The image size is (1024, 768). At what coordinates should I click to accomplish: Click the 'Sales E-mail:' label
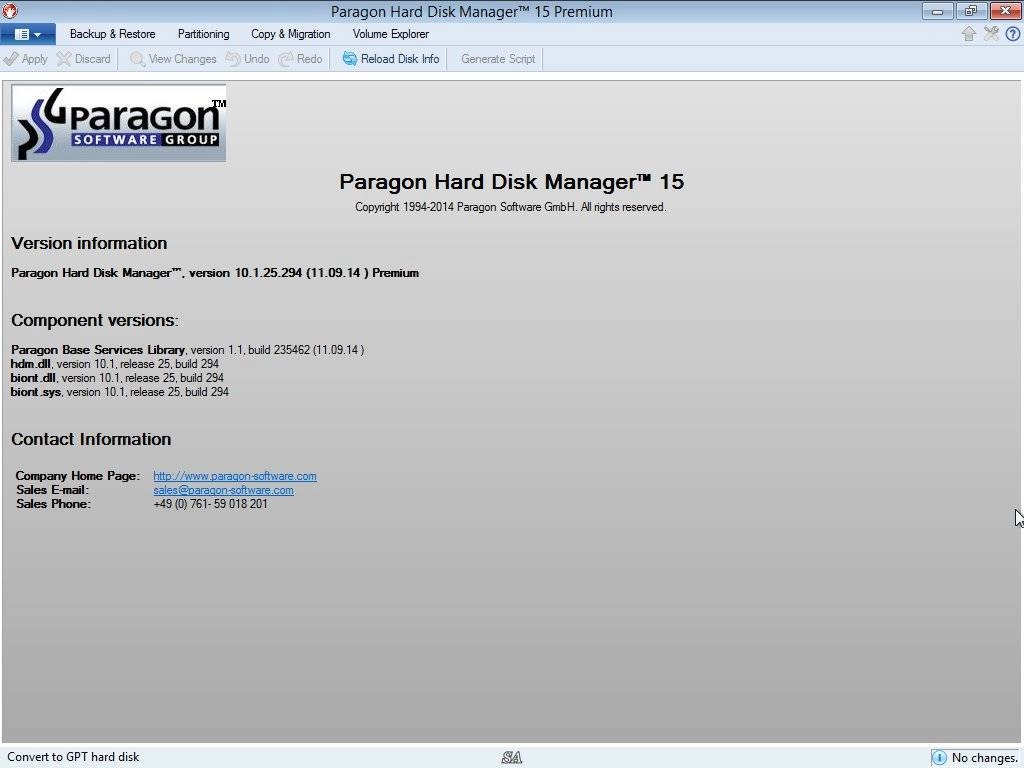click(52, 490)
